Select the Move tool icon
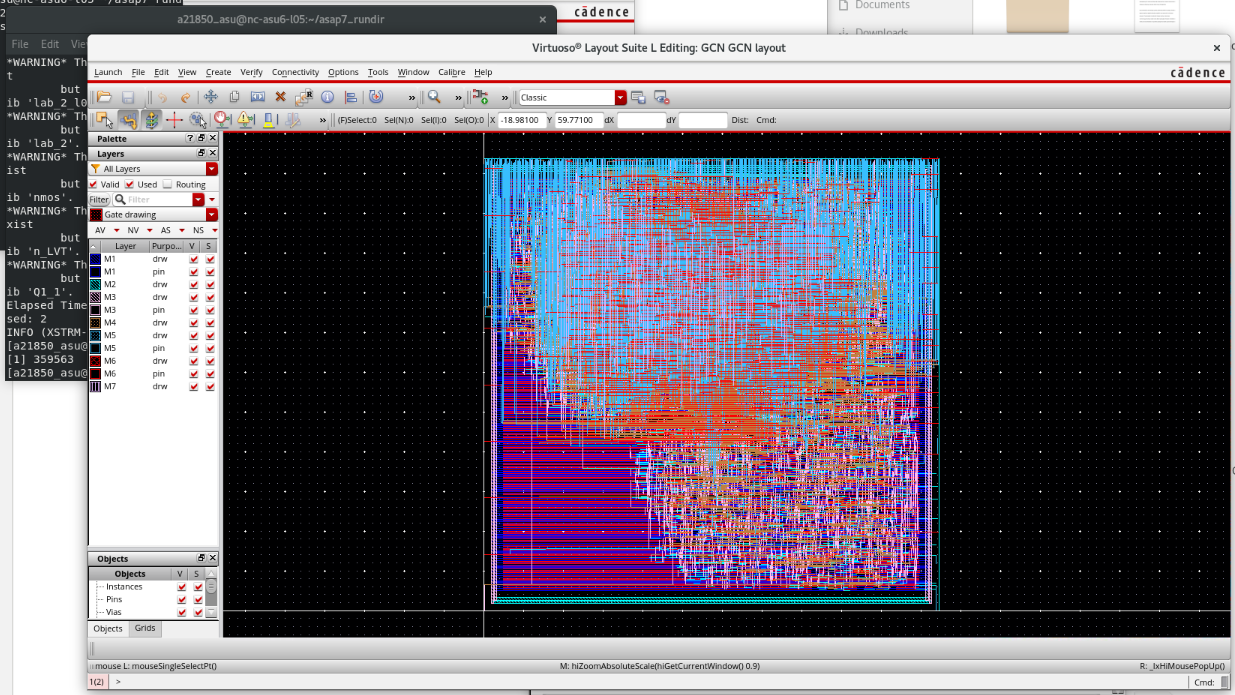1235x695 pixels. tap(210, 97)
